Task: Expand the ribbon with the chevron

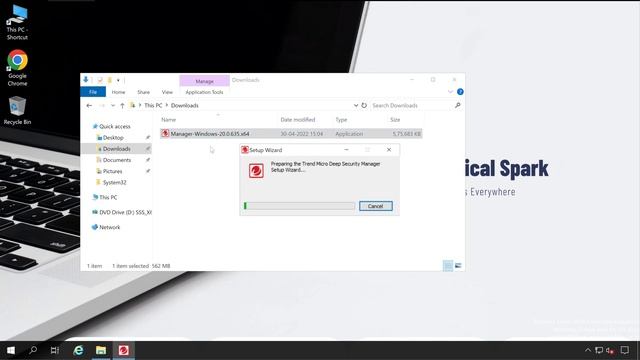Action: pyautogui.click(x=450, y=92)
